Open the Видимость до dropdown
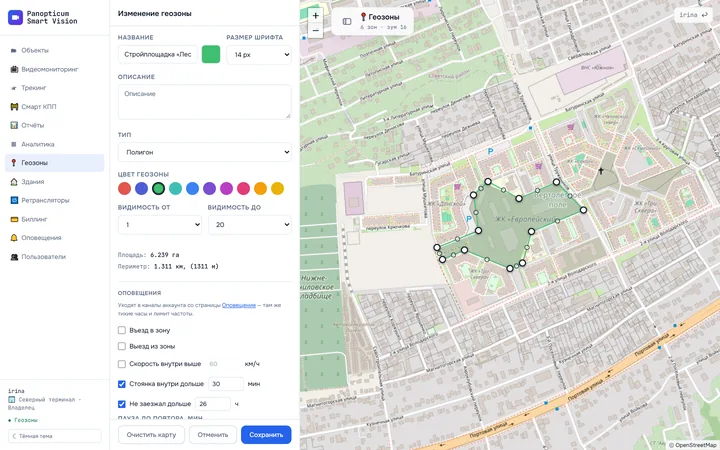 point(250,225)
